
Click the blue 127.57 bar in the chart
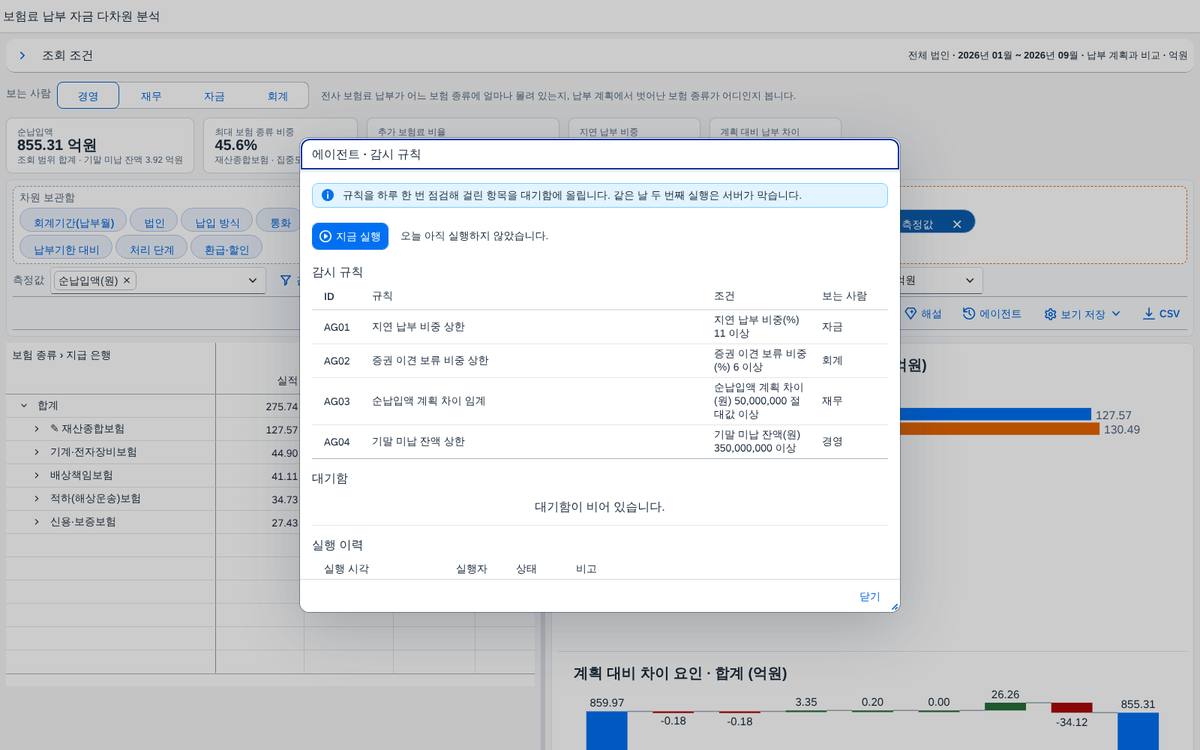click(x=994, y=414)
